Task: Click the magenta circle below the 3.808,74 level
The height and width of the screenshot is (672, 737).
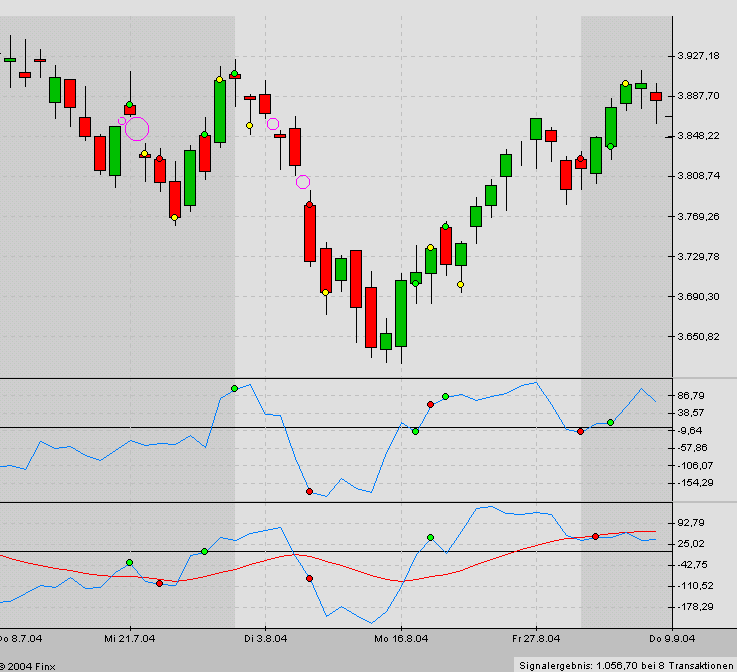Action: [303, 182]
